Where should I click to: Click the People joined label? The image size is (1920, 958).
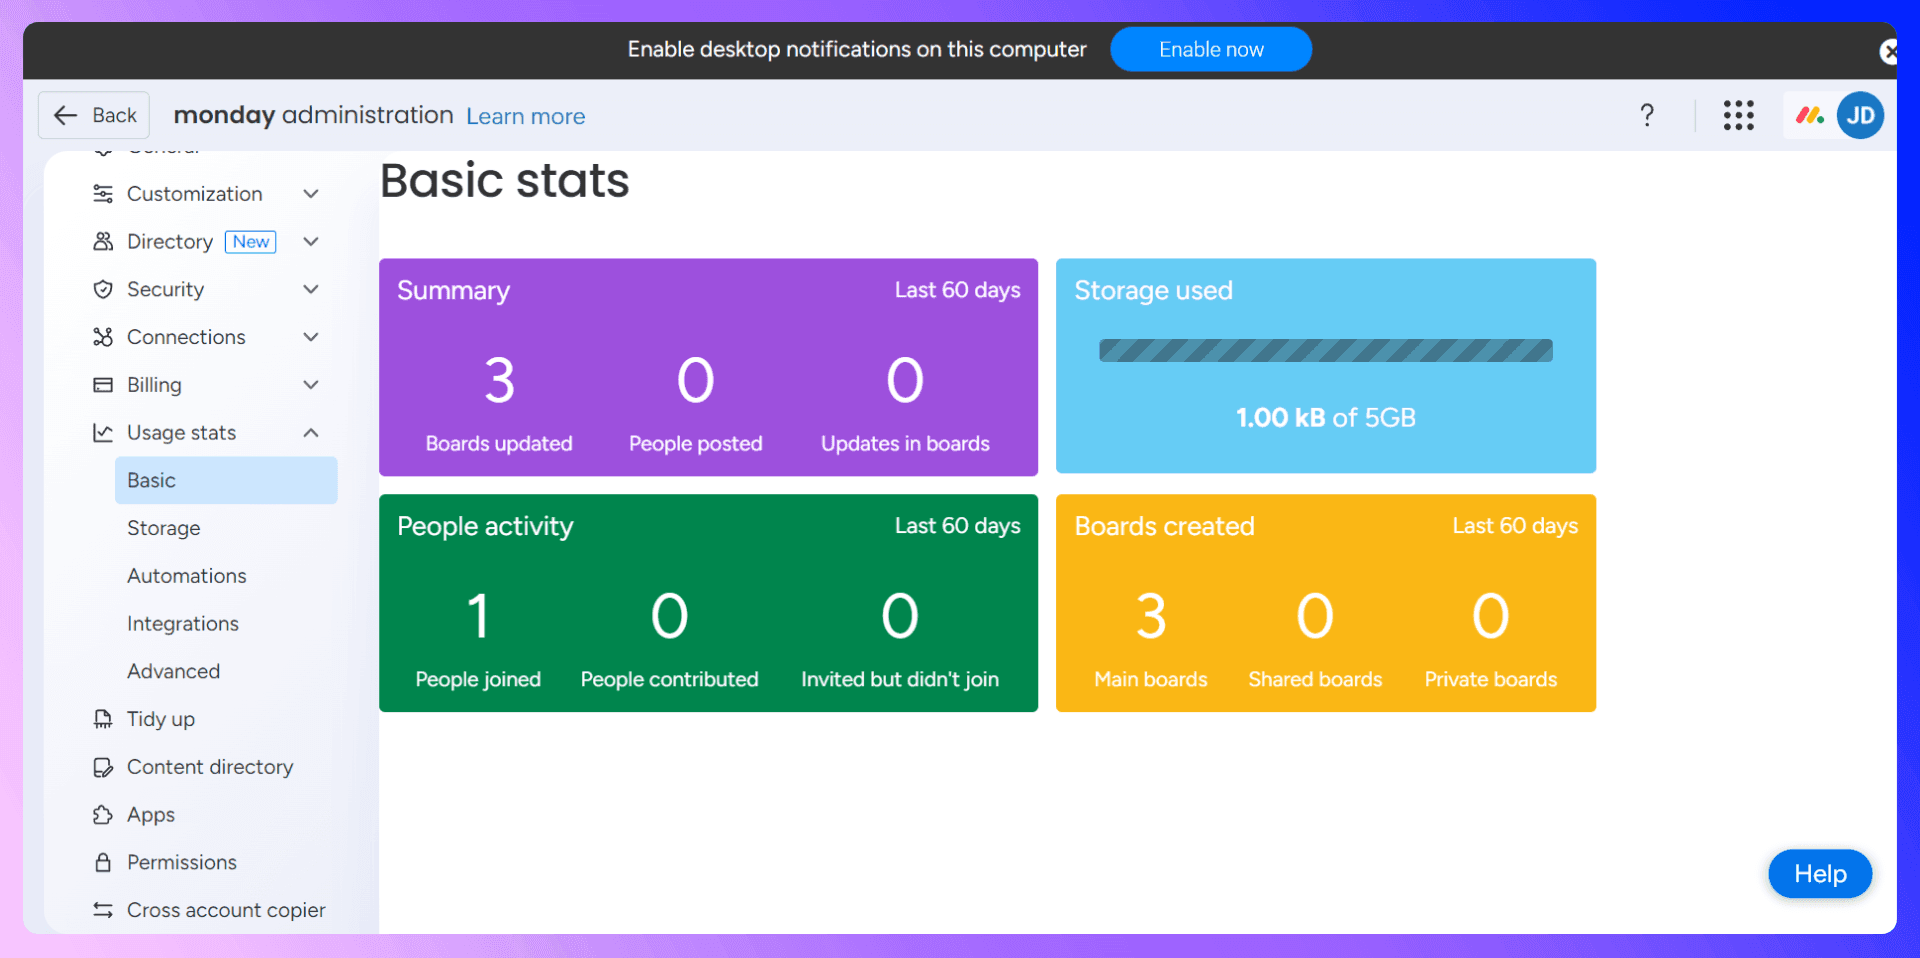[478, 680]
